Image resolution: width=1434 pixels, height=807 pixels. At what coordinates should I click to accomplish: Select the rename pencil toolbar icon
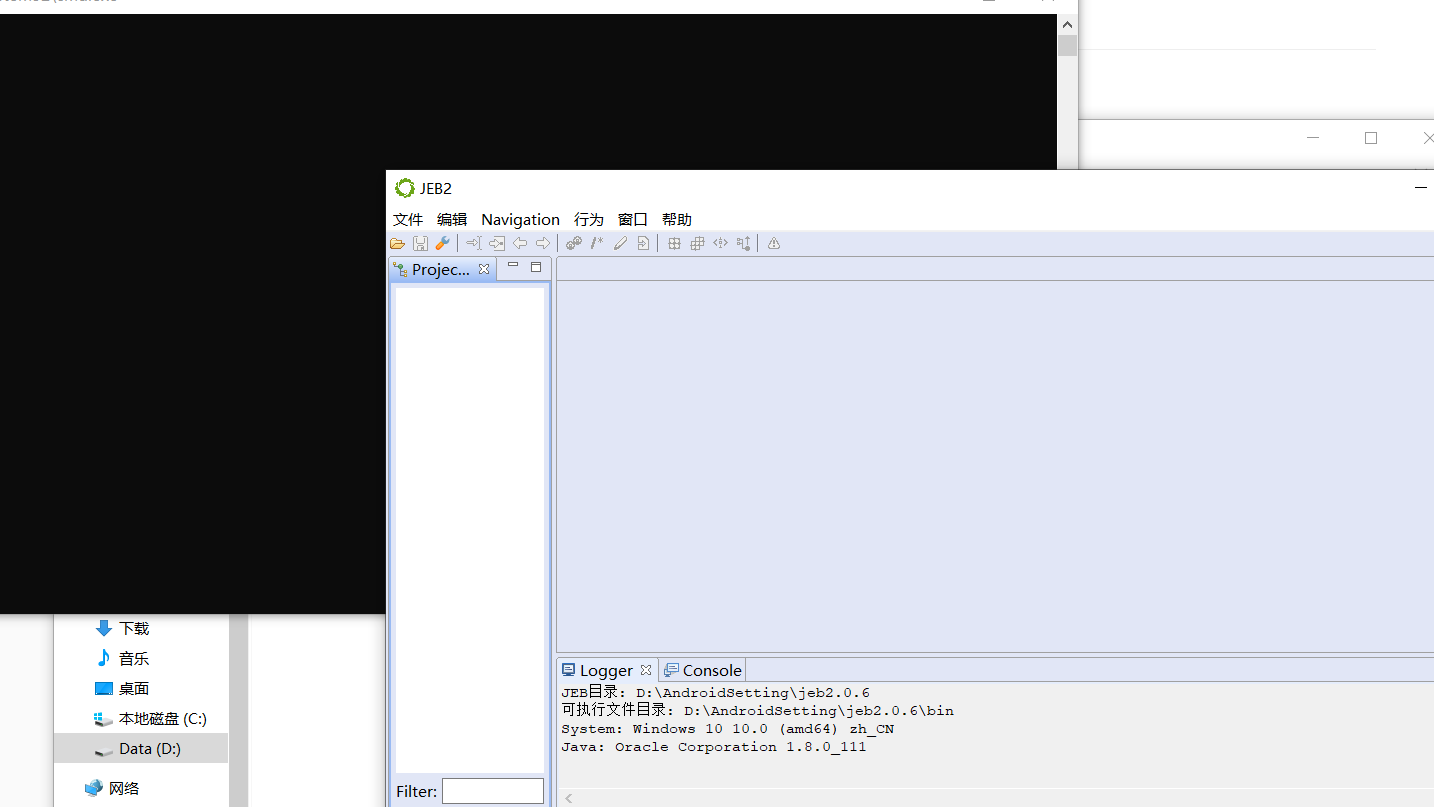coord(620,243)
